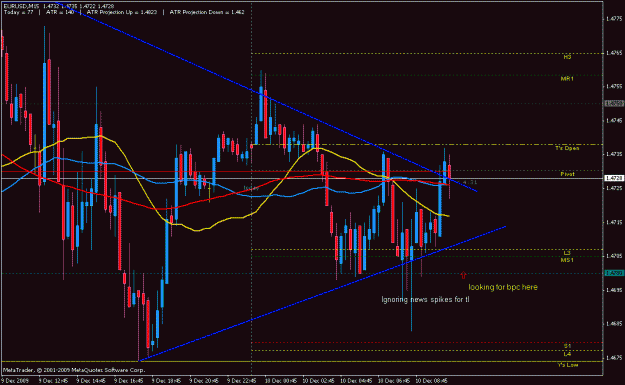Click the 1.4675 price scale label
This screenshot has height=385, width=625.
(x=614, y=358)
